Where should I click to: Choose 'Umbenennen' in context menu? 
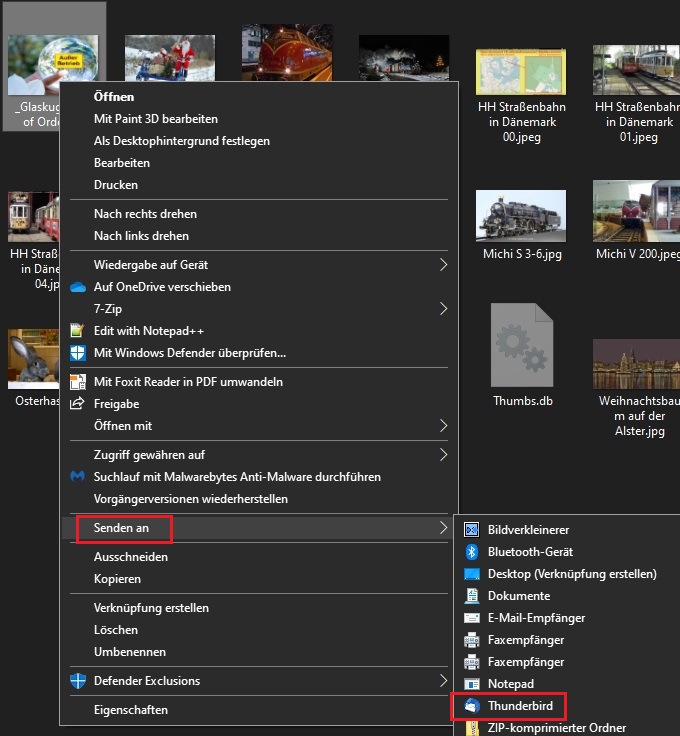tap(129, 652)
